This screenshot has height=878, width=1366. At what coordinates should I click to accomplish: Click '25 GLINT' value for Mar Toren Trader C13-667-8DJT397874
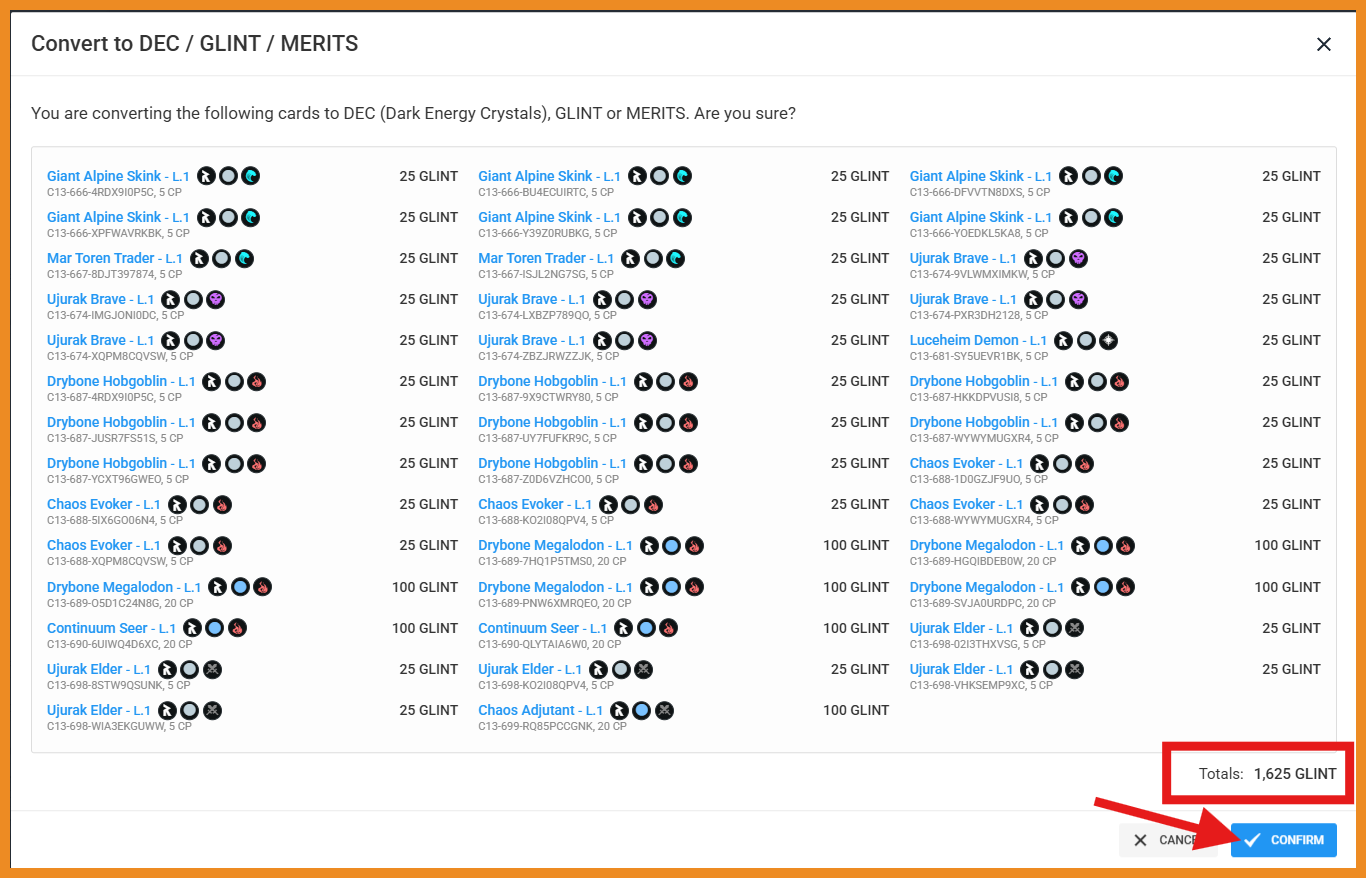point(429,258)
